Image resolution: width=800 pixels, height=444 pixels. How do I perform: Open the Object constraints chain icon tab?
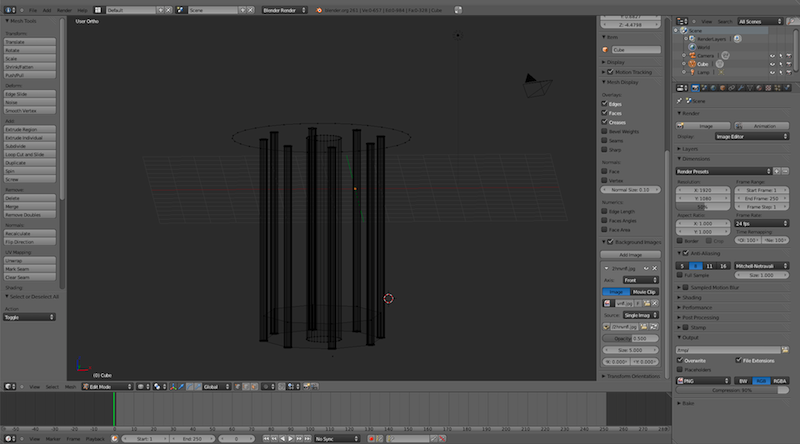point(732,88)
